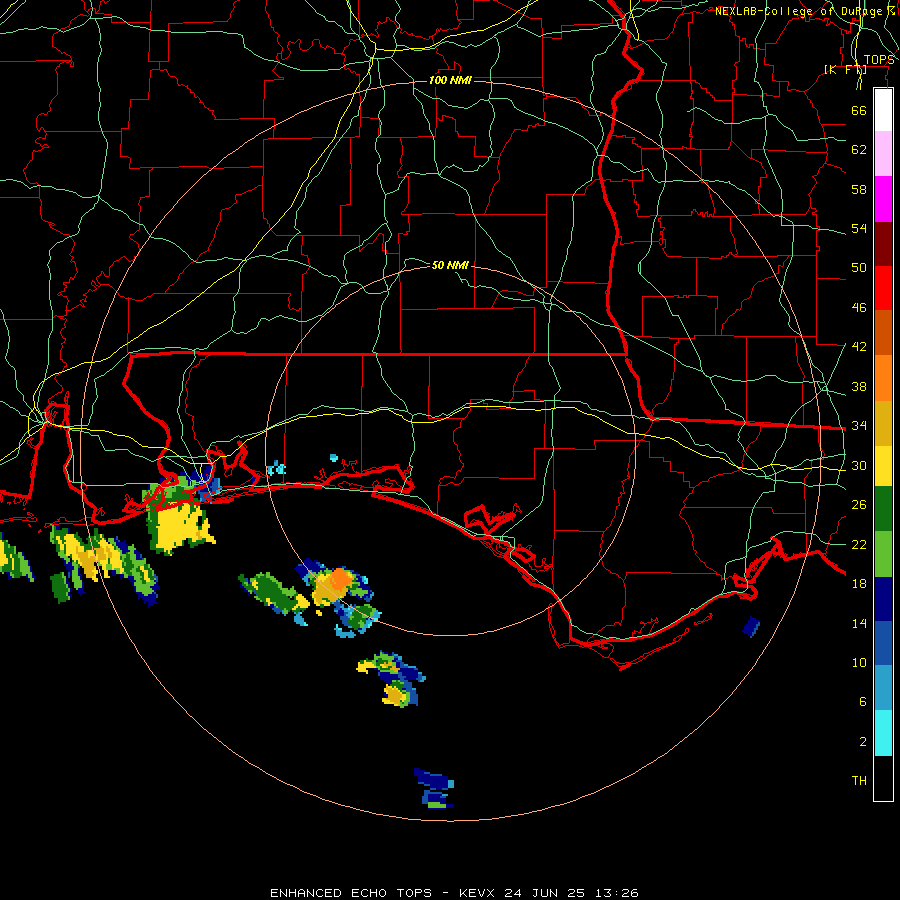Click the magenta 58 kft legend swatch

coord(883,199)
